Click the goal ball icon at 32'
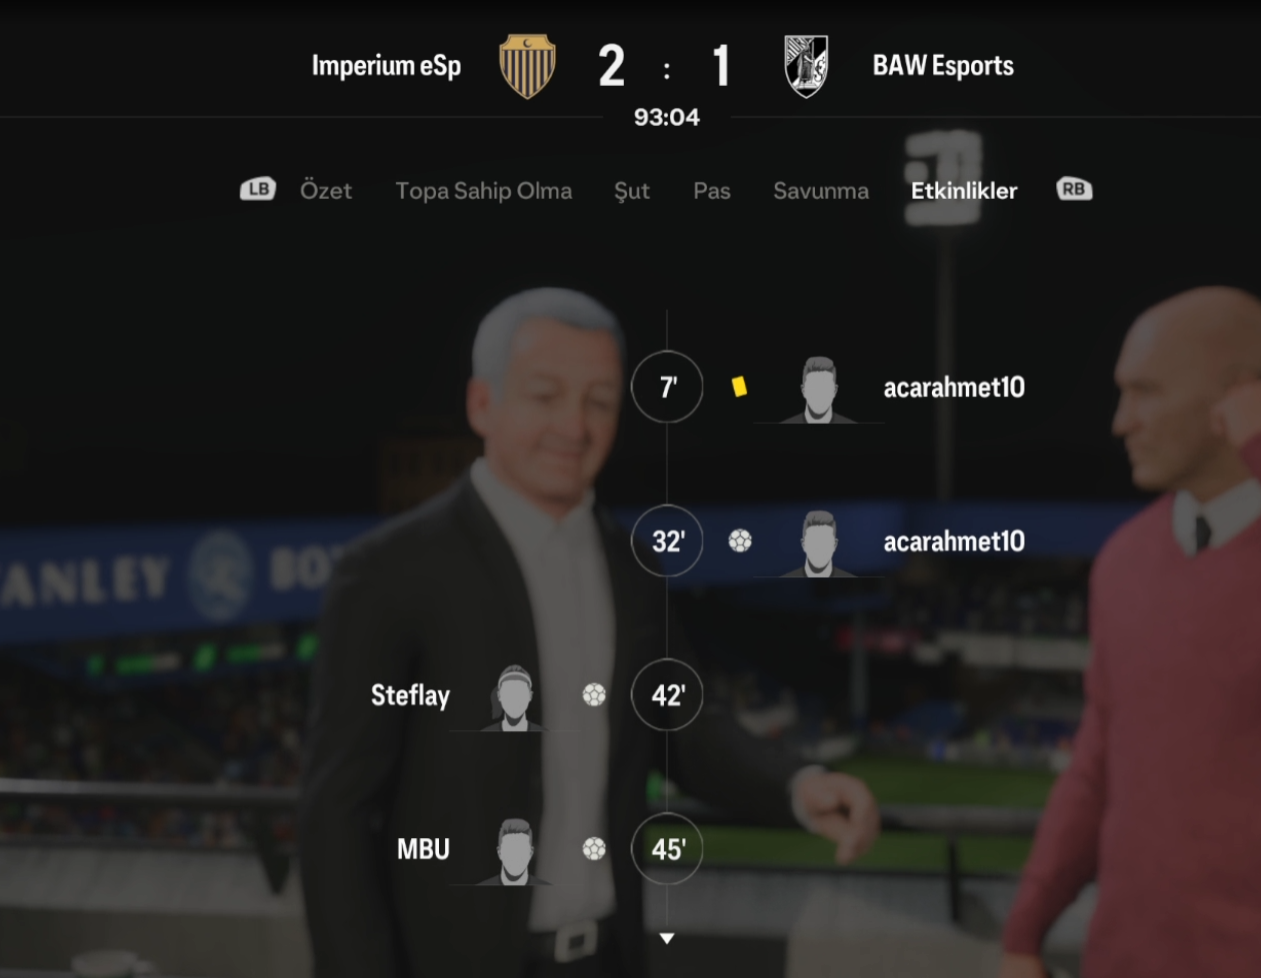The width and height of the screenshot is (1261, 978). click(x=740, y=541)
